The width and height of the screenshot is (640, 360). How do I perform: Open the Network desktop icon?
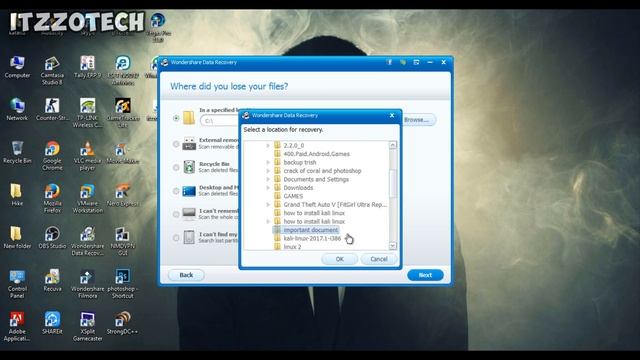coord(17,109)
